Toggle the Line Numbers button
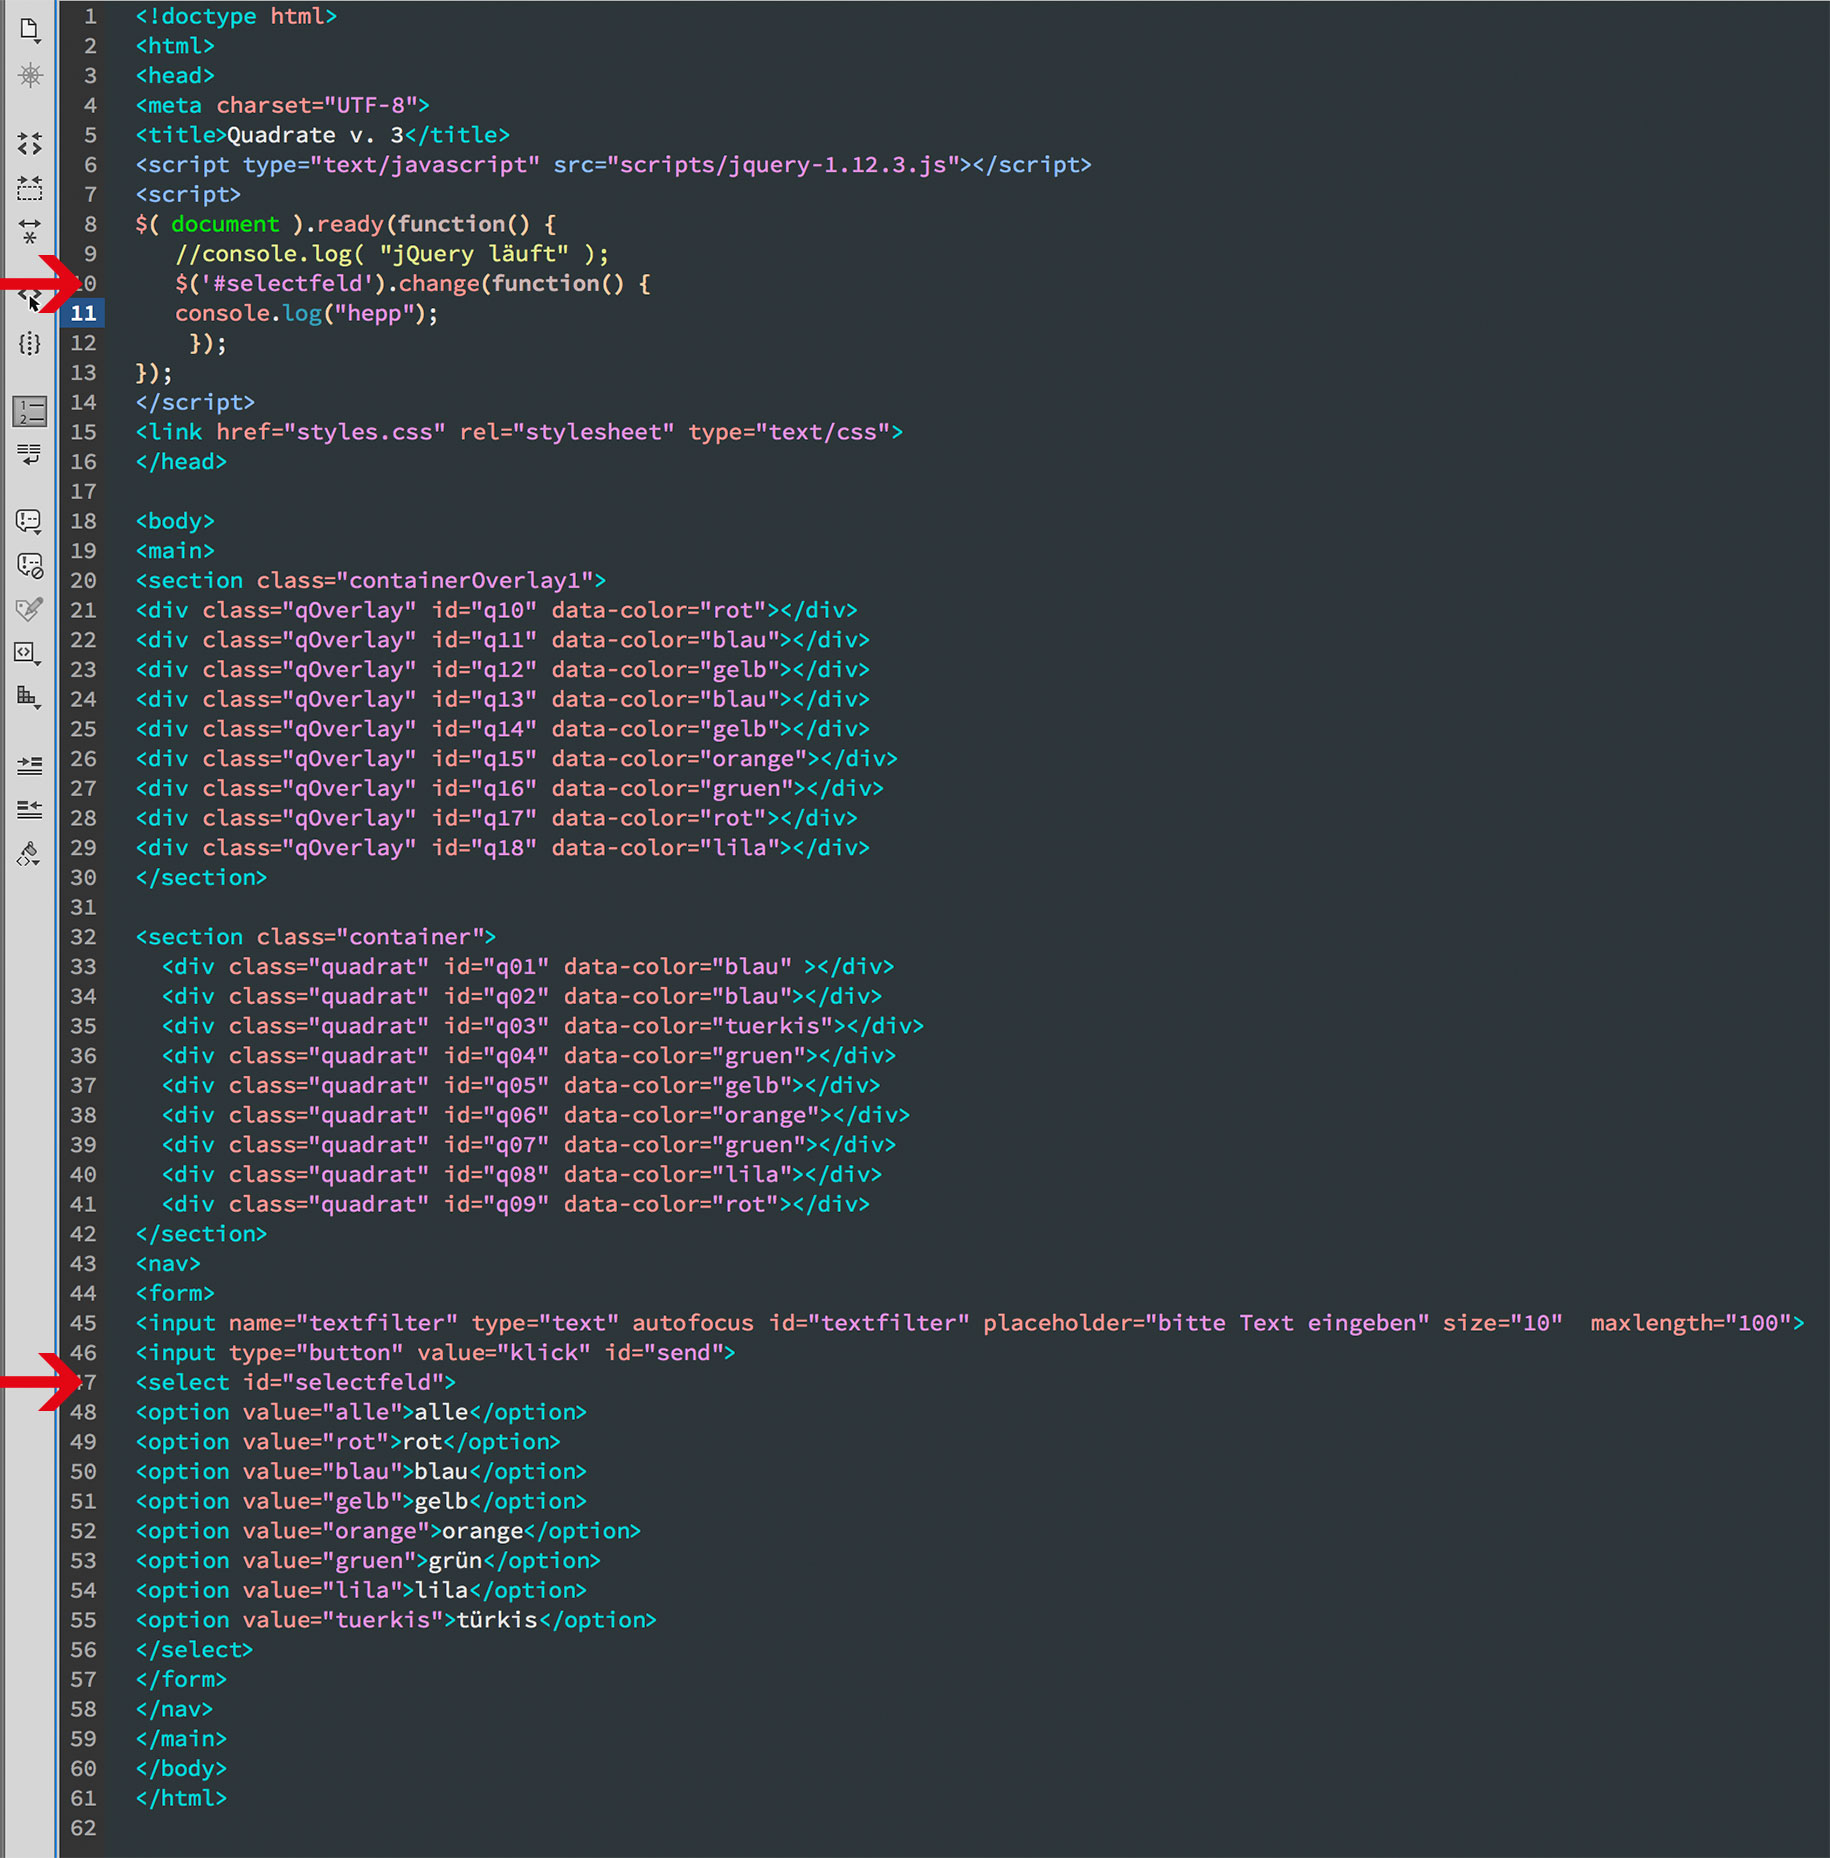Screen dimensions: 1830x1858 (x=30, y=411)
